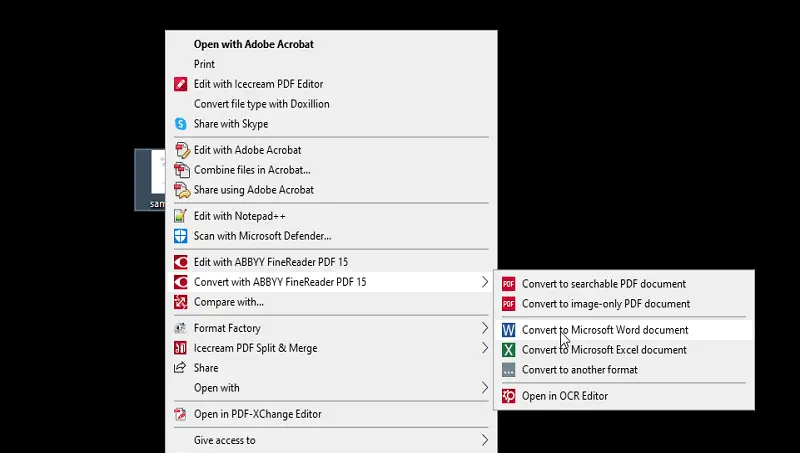This screenshot has height=453, width=800.
Task: Click the Share using Adobe Acrobat icon
Action: tap(182, 190)
